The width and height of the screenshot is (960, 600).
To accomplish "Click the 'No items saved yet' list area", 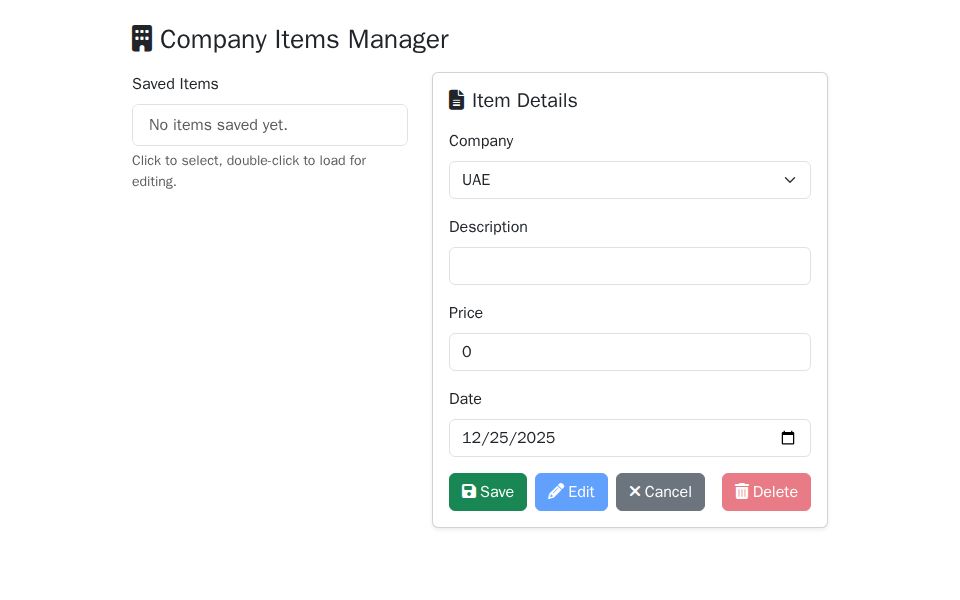I will (x=270, y=125).
